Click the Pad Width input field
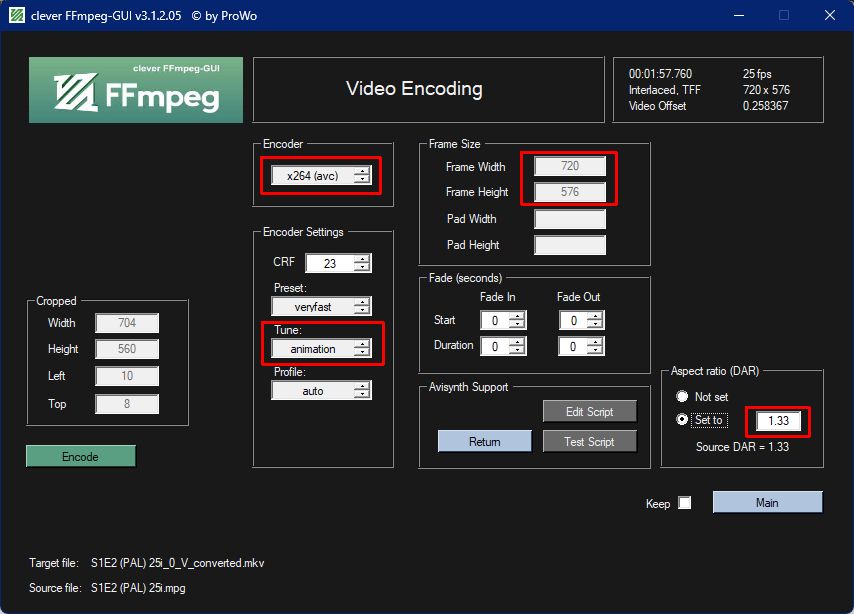This screenshot has width=854, height=614. click(570, 219)
